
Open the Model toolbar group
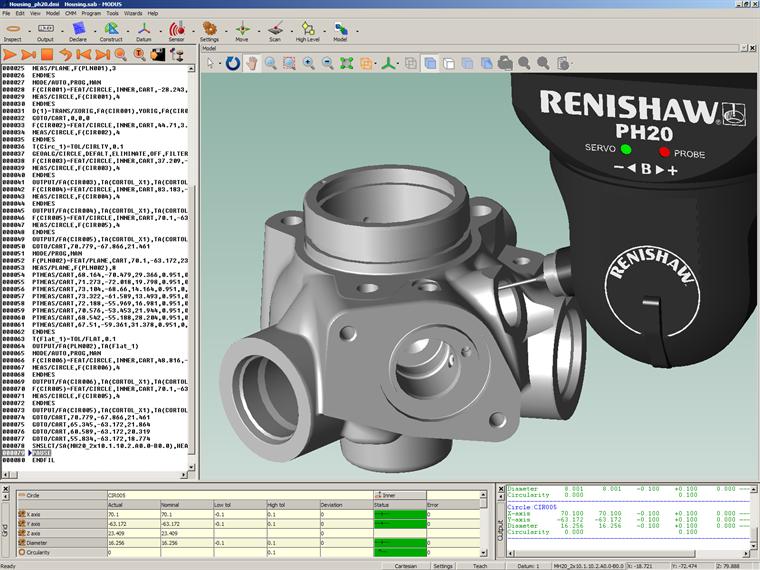click(x=341, y=31)
